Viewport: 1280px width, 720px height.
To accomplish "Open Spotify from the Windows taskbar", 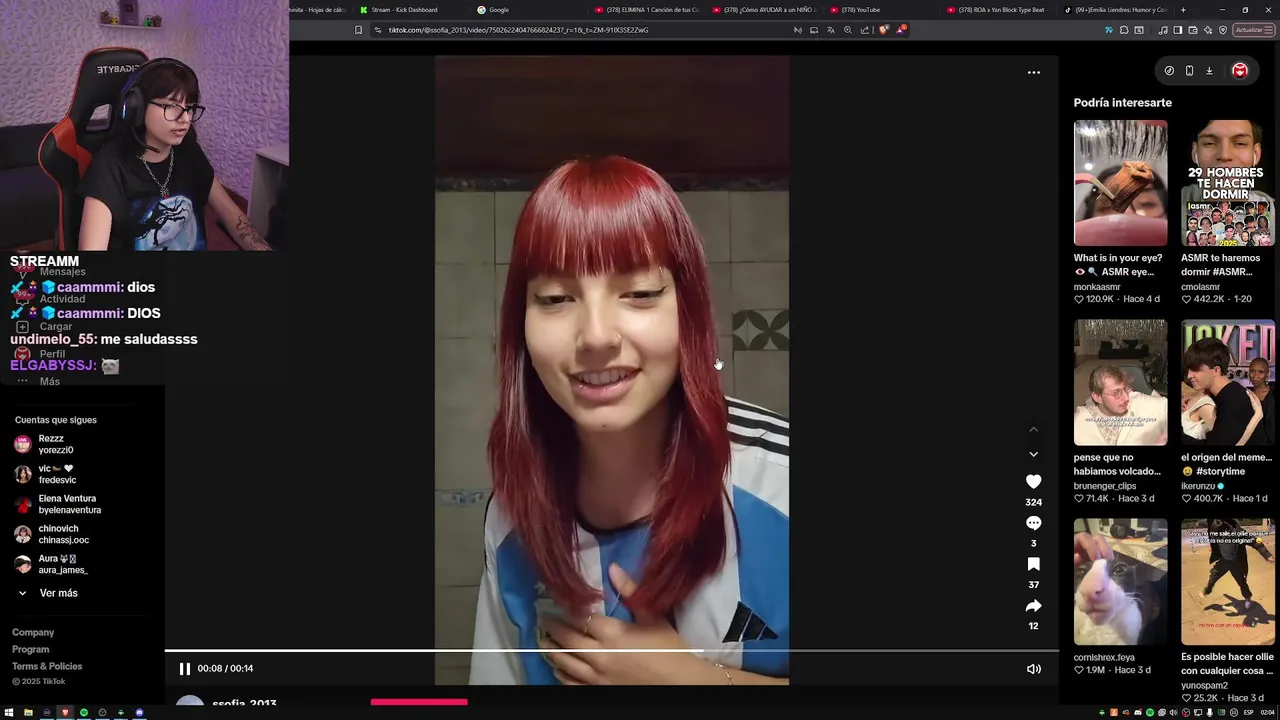I will (x=84, y=712).
